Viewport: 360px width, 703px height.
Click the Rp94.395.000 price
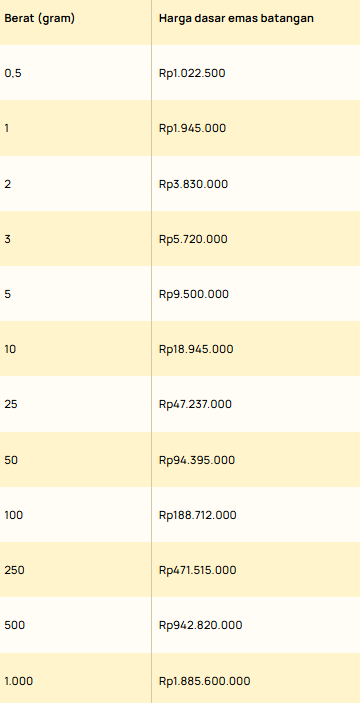197,460
